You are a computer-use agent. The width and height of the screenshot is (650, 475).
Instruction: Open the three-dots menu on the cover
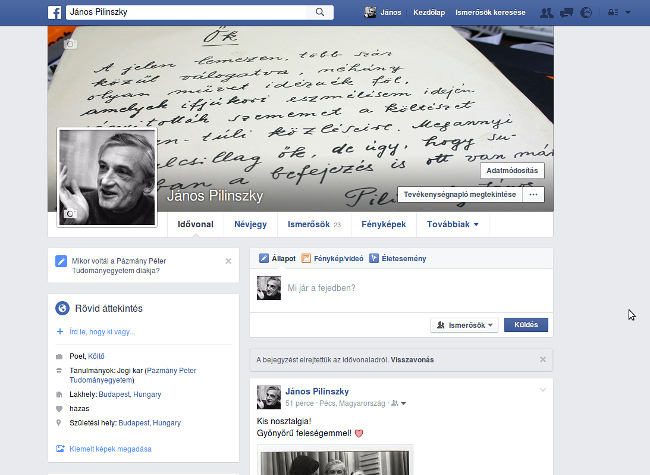click(534, 194)
